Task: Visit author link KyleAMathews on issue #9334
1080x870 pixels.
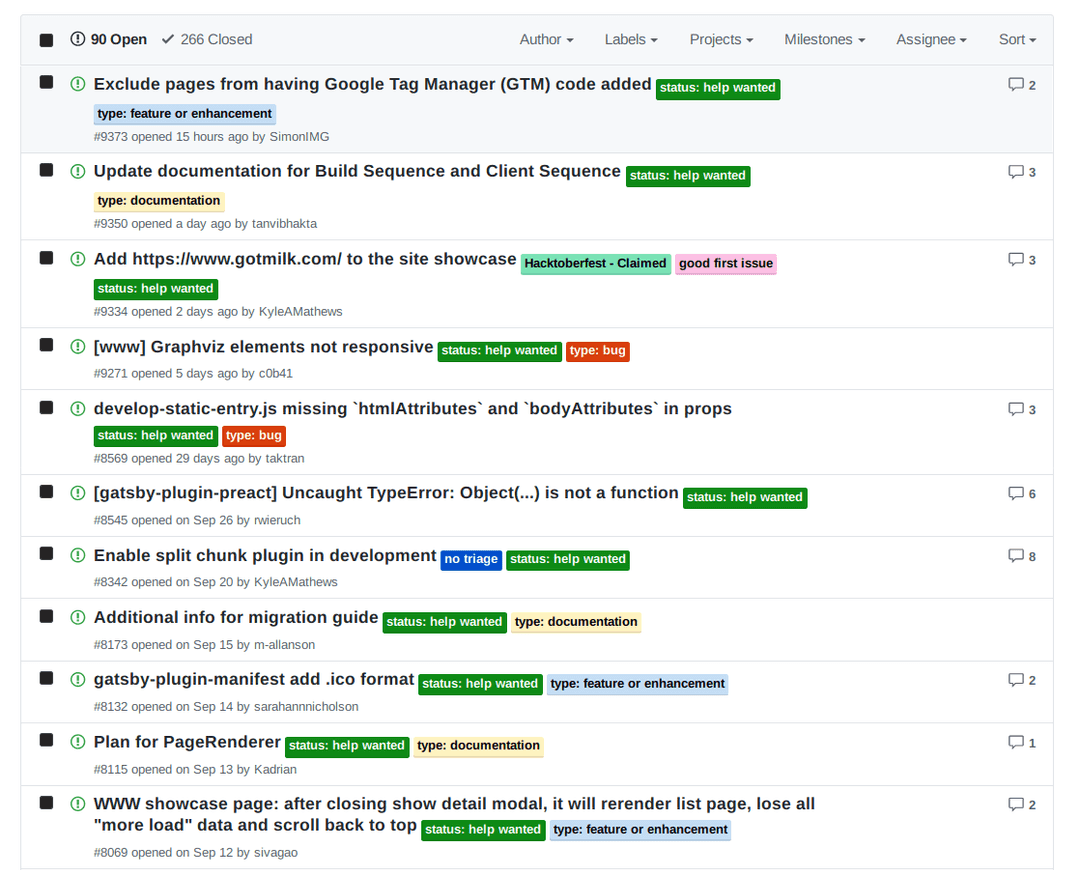Action: click(300, 312)
